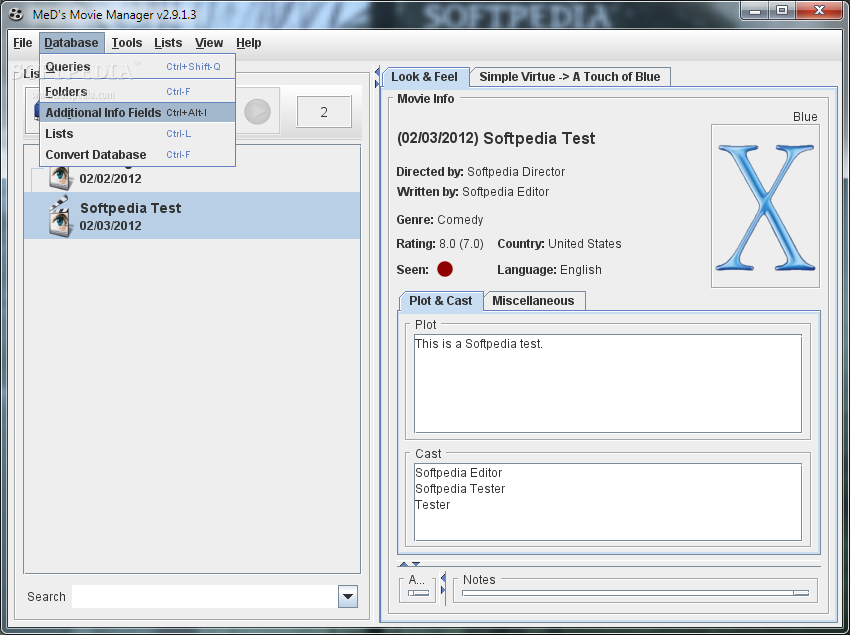Switch to the Look & Feel tab
850x635 pixels.
click(425, 77)
